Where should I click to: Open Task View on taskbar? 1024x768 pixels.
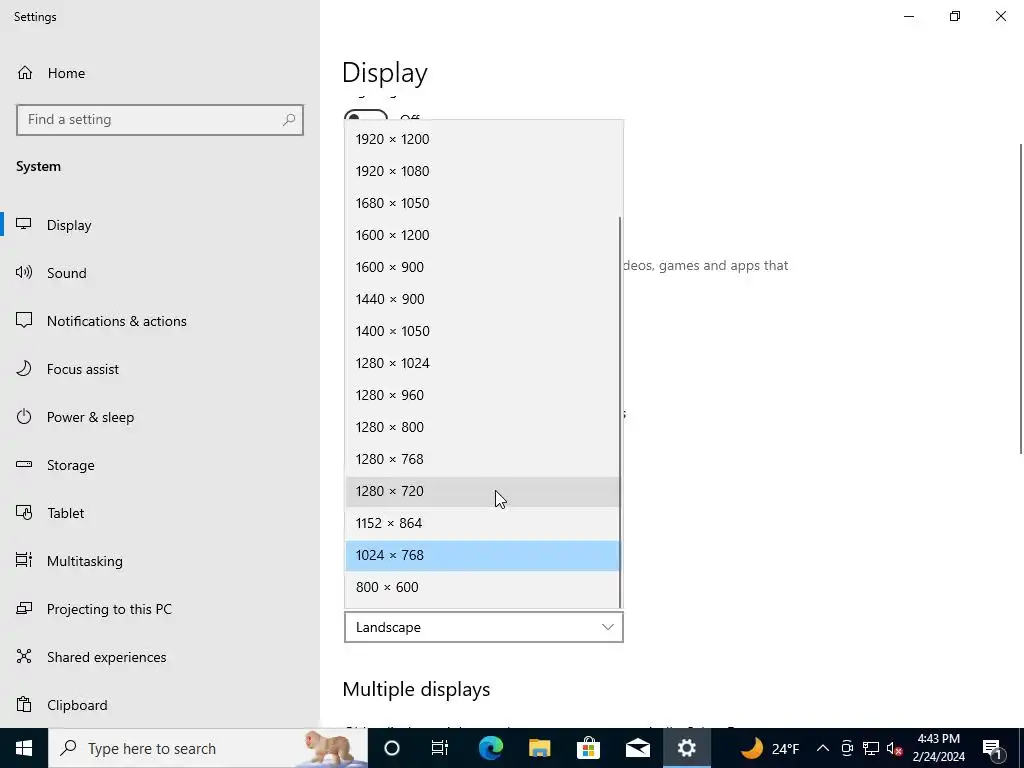pos(440,748)
